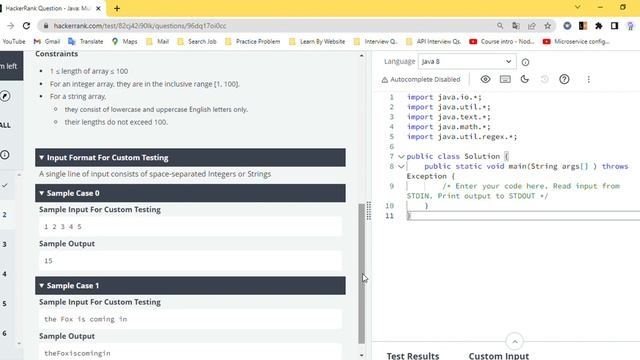
Task: Open the dark L extension icon
Action: 583,26
